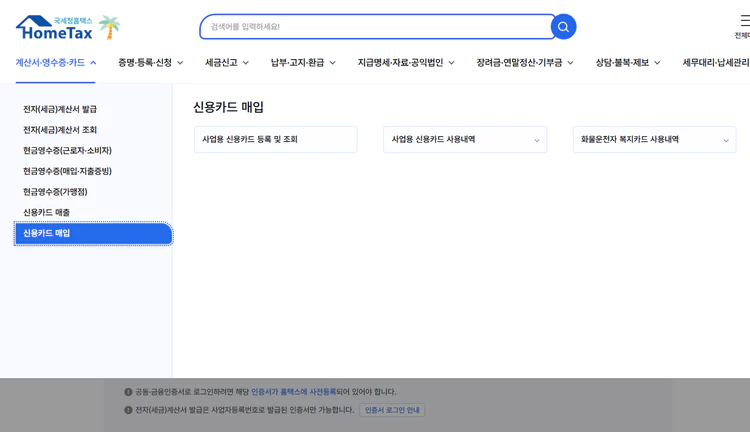750x432 pixels.
Task: Select 신용카드 매출 in sidebar
Action: [x=46, y=212]
